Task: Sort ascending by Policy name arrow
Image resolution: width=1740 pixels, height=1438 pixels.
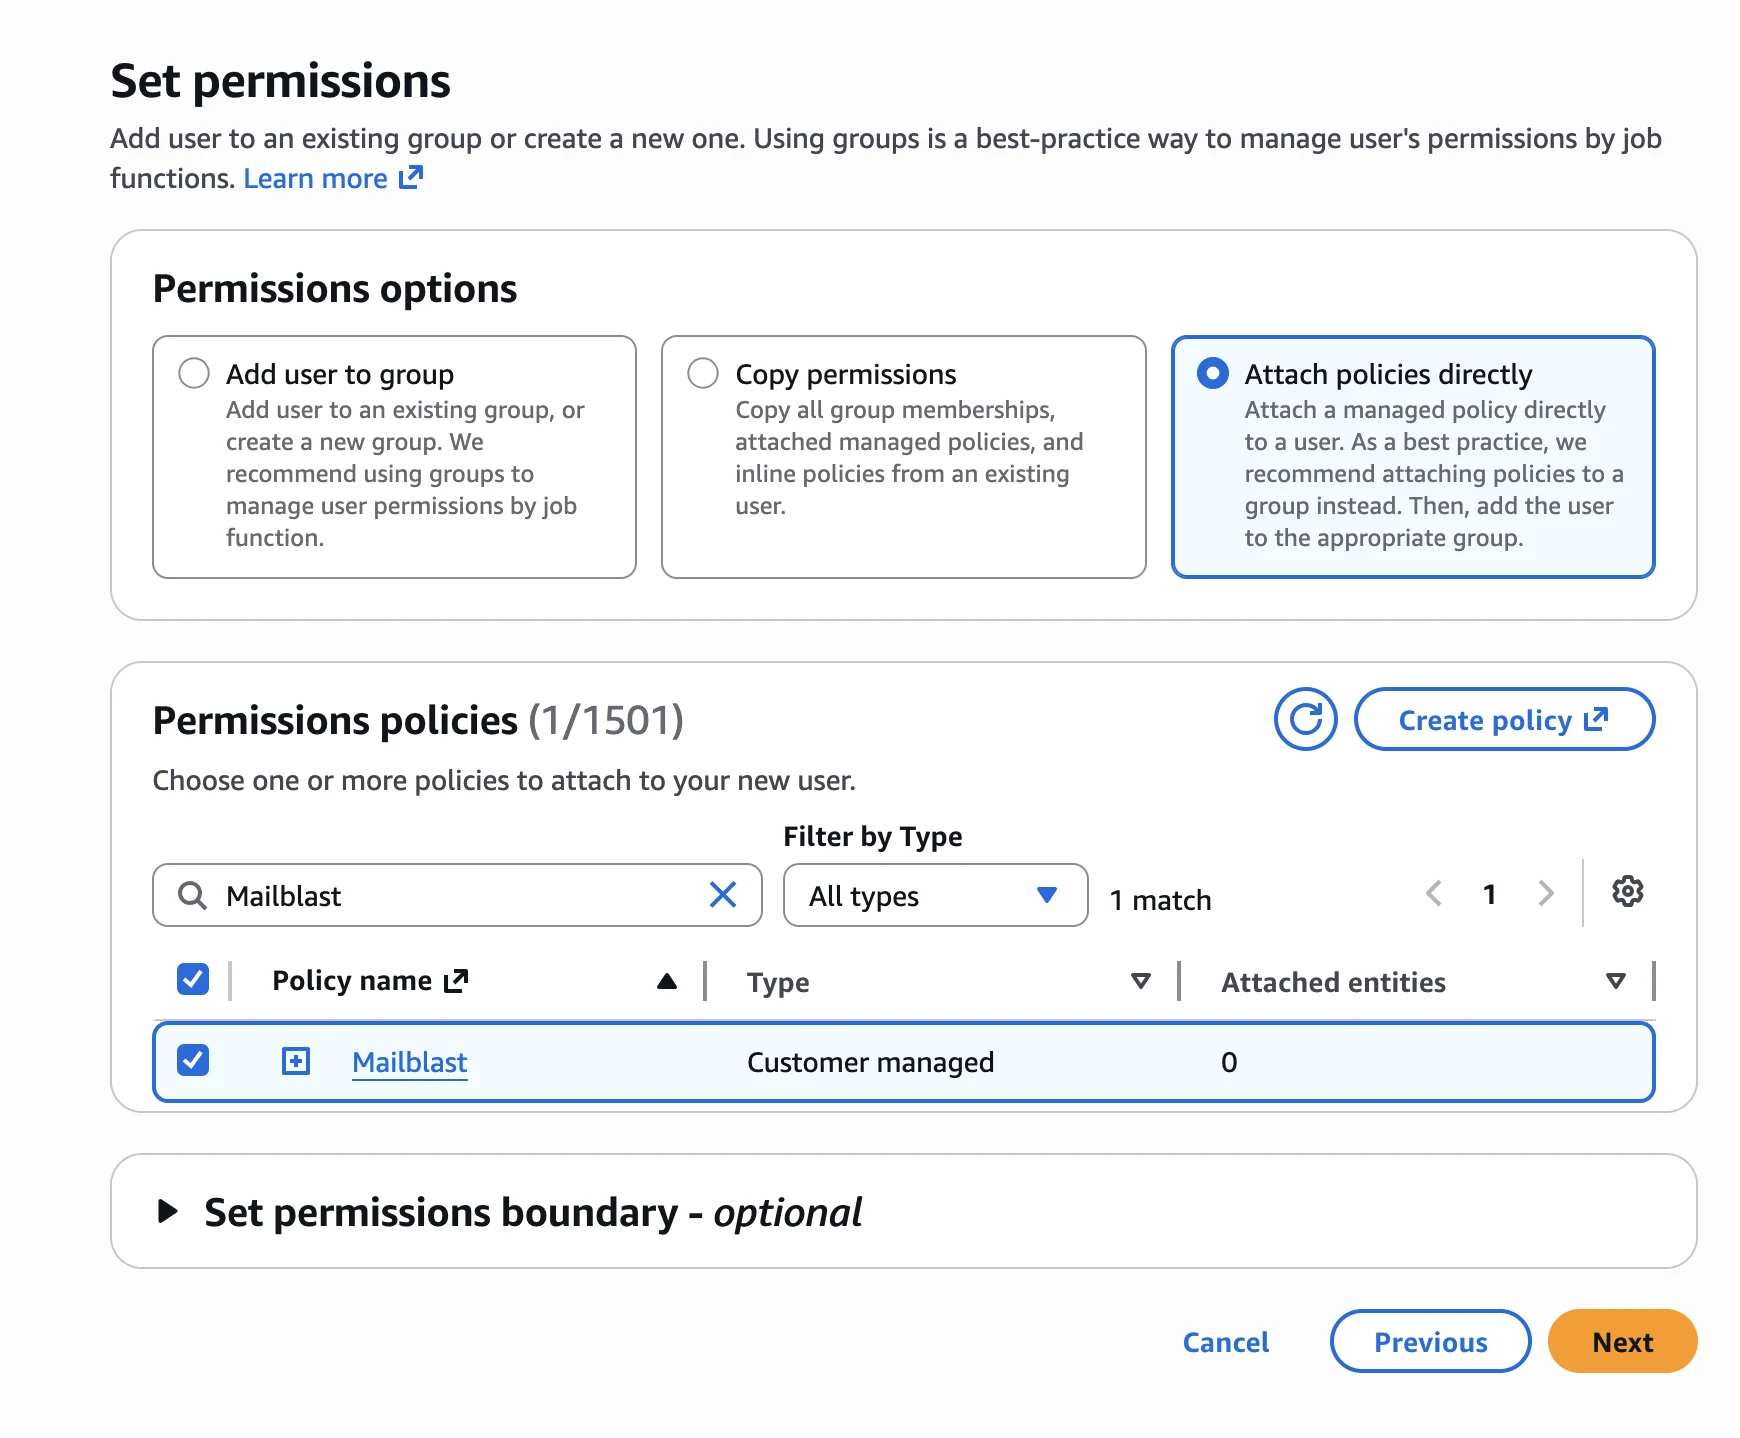Action: click(x=667, y=981)
